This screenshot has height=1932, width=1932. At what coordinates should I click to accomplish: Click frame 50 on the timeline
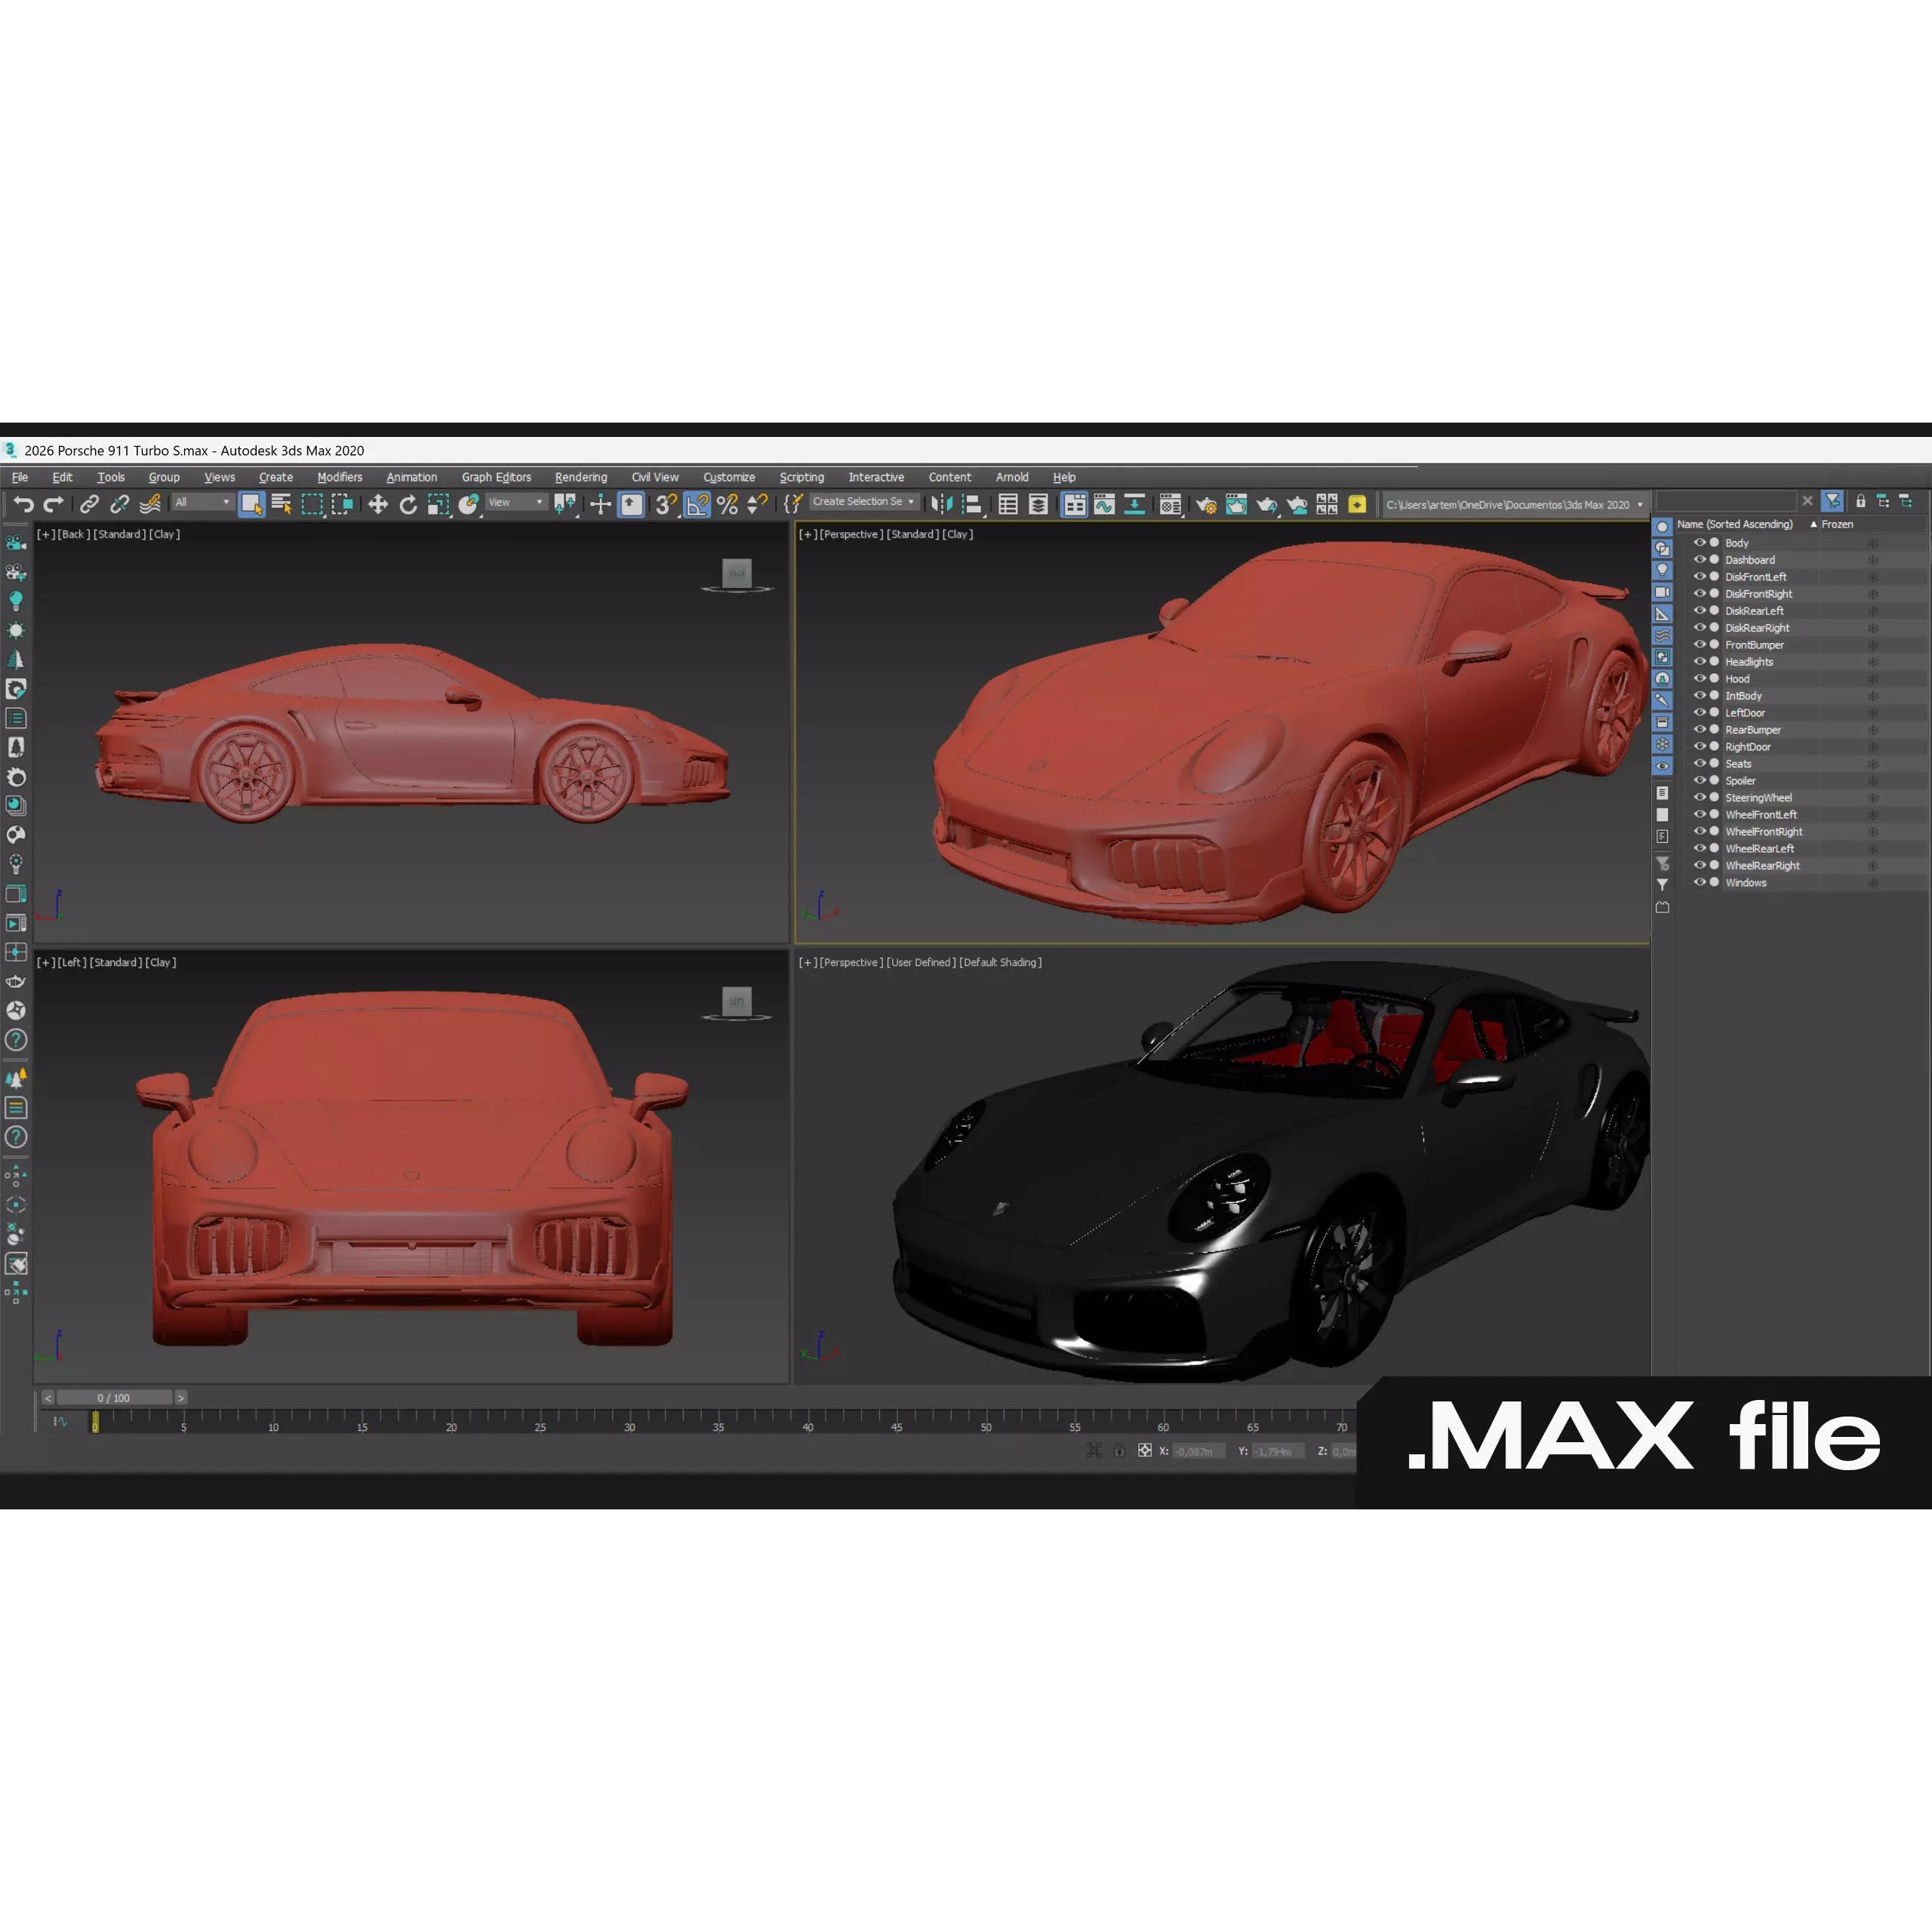point(986,1417)
